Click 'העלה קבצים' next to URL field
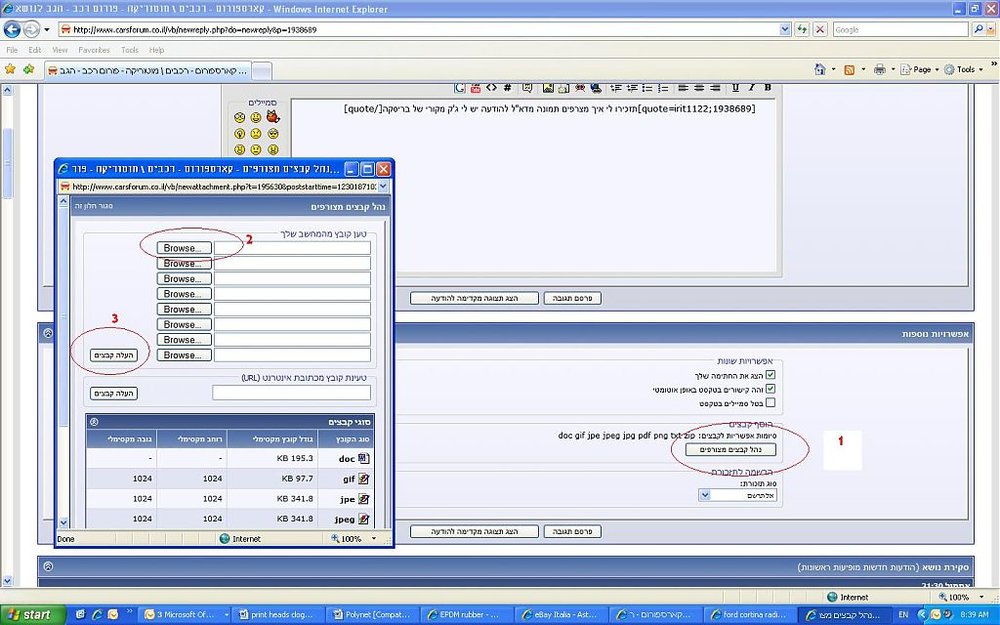The height and width of the screenshot is (625, 1000). click(x=114, y=393)
